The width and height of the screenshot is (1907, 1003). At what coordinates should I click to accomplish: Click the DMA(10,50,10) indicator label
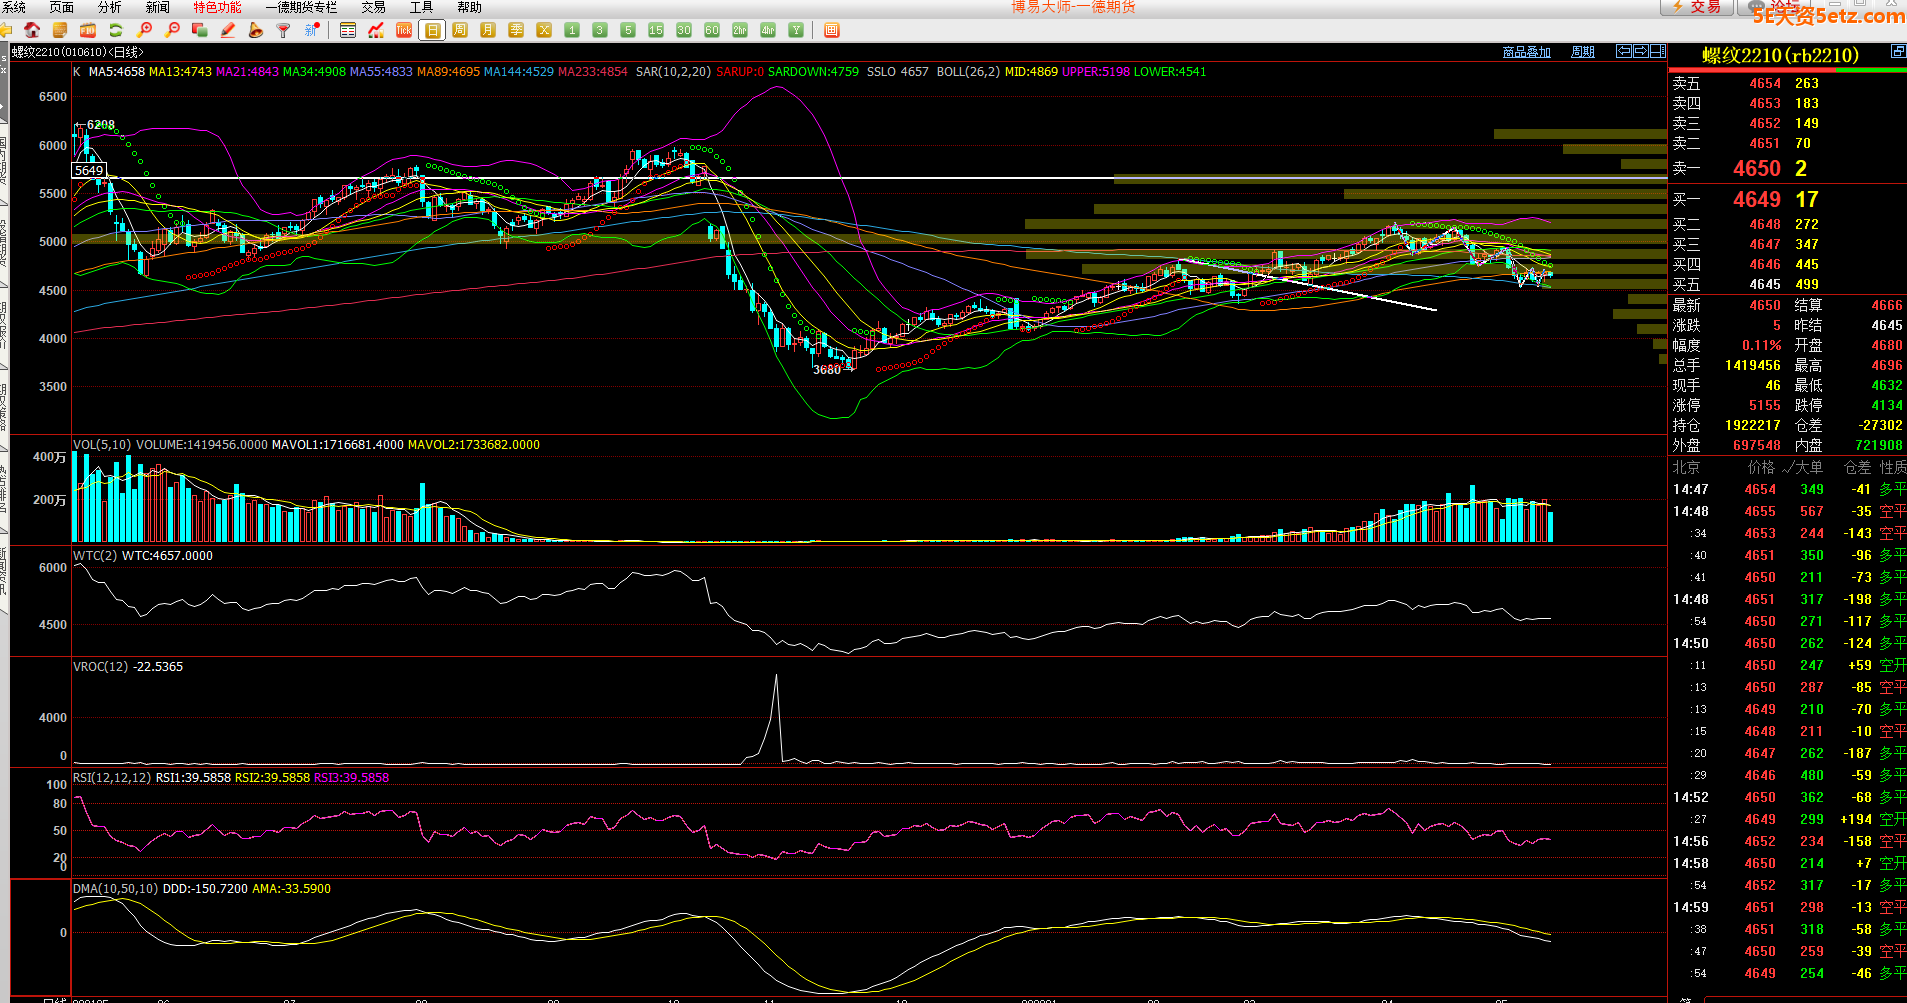115,889
